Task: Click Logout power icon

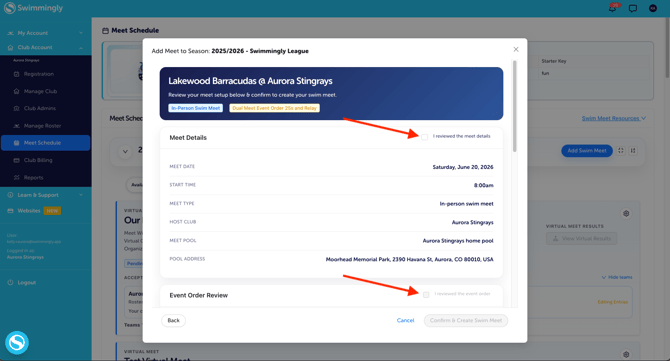Action: click(10, 282)
